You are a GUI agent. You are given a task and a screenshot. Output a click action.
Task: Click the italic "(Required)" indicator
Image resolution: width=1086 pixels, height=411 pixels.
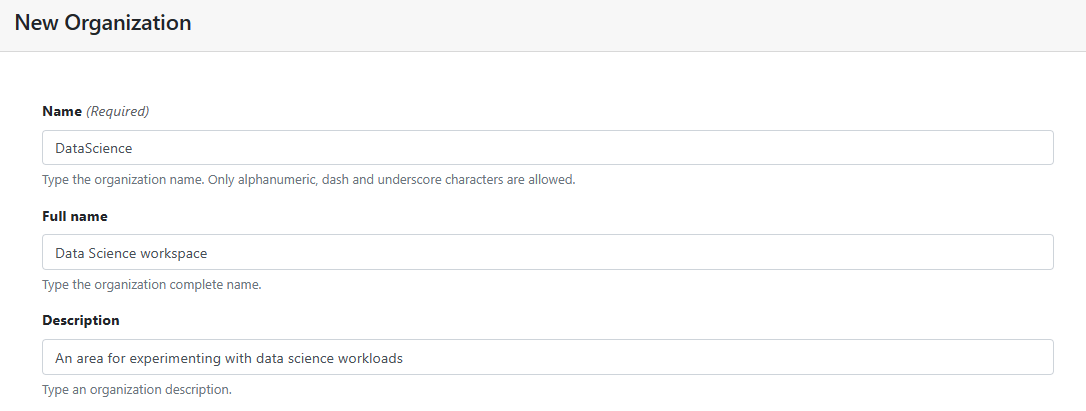(118, 111)
